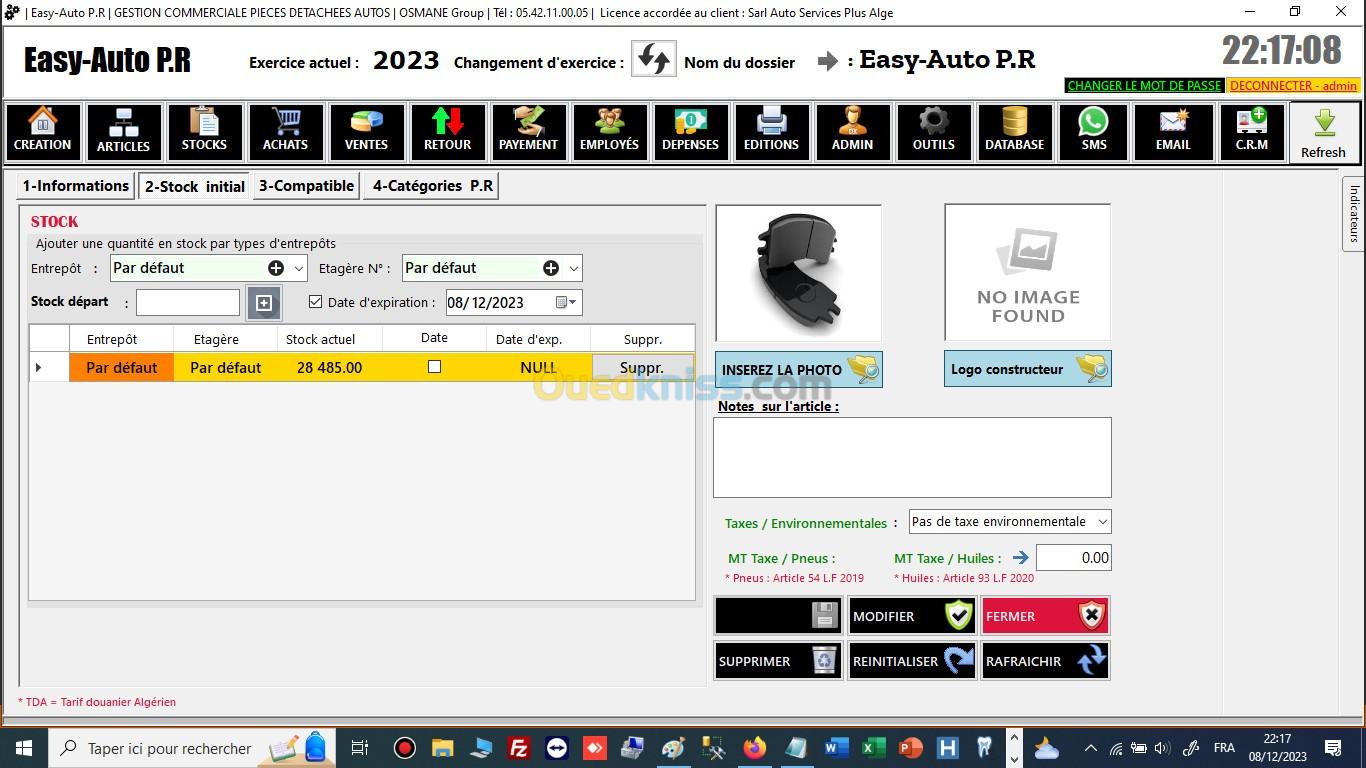The width and height of the screenshot is (1366, 768).
Task: Click the Refresh toolbar button
Action: click(x=1323, y=133)
